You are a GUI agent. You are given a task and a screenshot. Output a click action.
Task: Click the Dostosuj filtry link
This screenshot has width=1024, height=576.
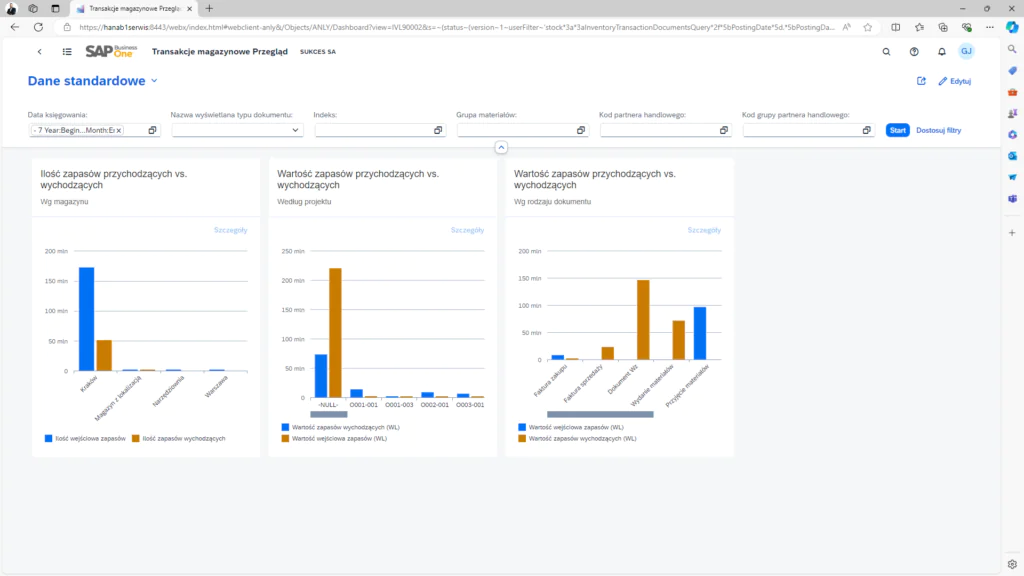pyautogui.click(x=938, y=130)
